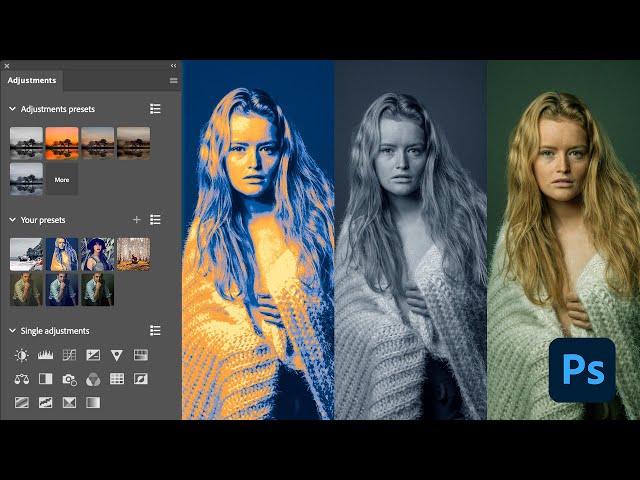Collapse the Your presets section
The width and height of the screenshot is (640, 480).
click(x=12, y=220)
